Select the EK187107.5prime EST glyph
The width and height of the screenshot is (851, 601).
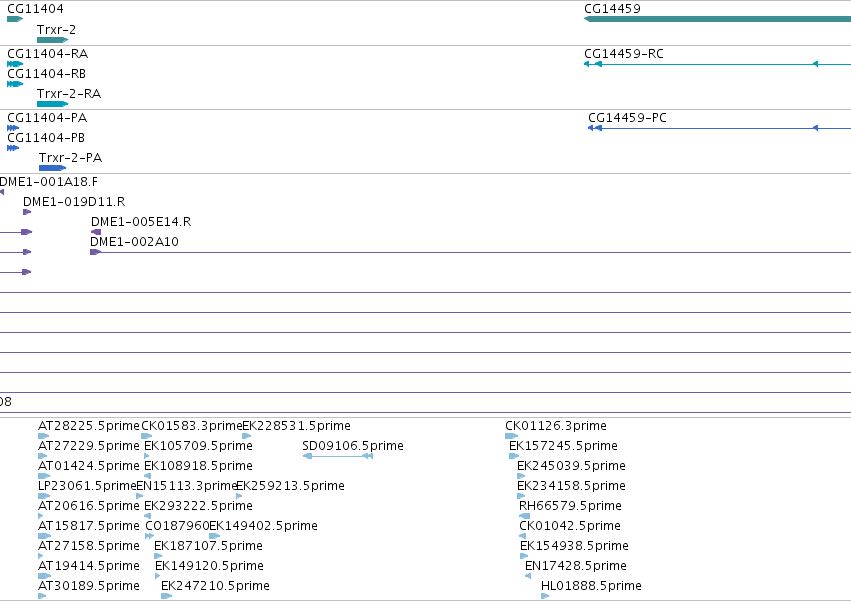click(x=158, y=556)
